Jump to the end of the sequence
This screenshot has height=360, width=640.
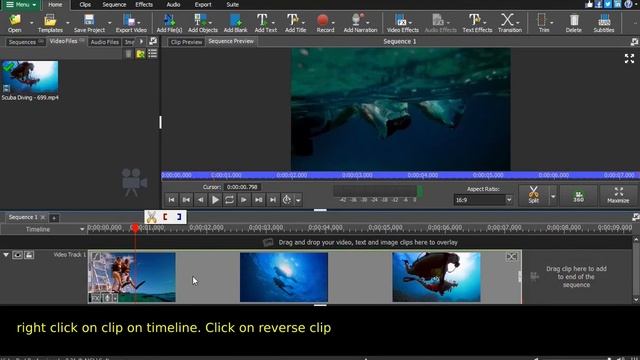point(273,200)
